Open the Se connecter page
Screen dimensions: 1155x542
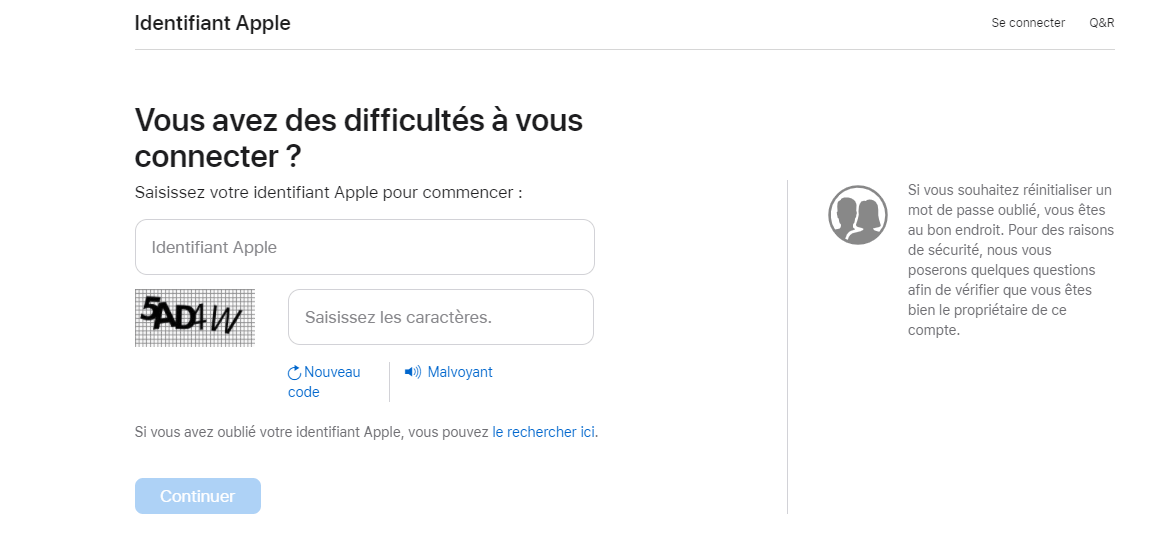point(1028,23)
